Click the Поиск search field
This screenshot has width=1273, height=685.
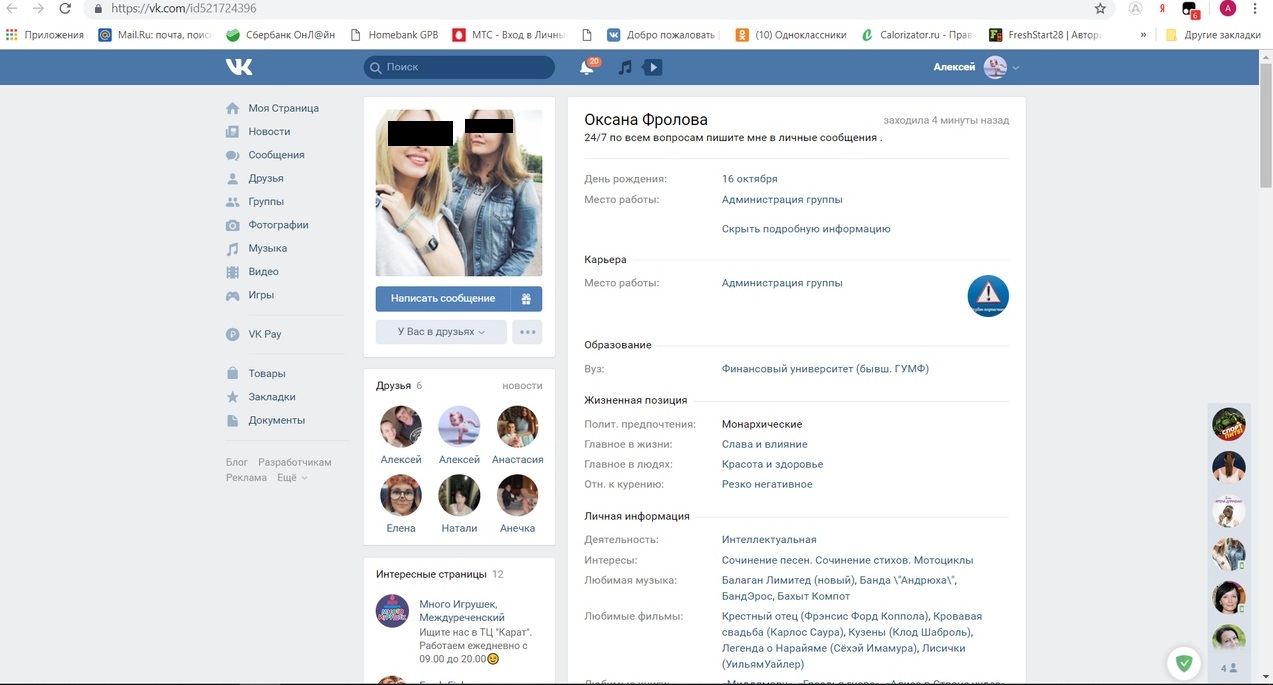[x=459, y=67]
